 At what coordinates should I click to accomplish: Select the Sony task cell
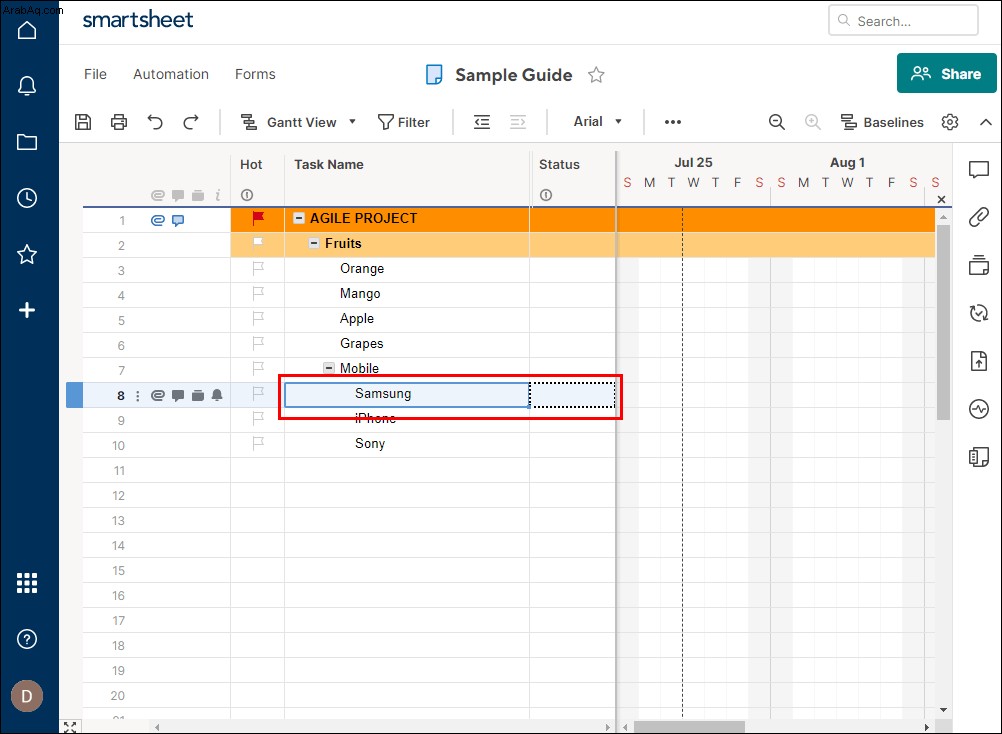[x=407, y=444]
